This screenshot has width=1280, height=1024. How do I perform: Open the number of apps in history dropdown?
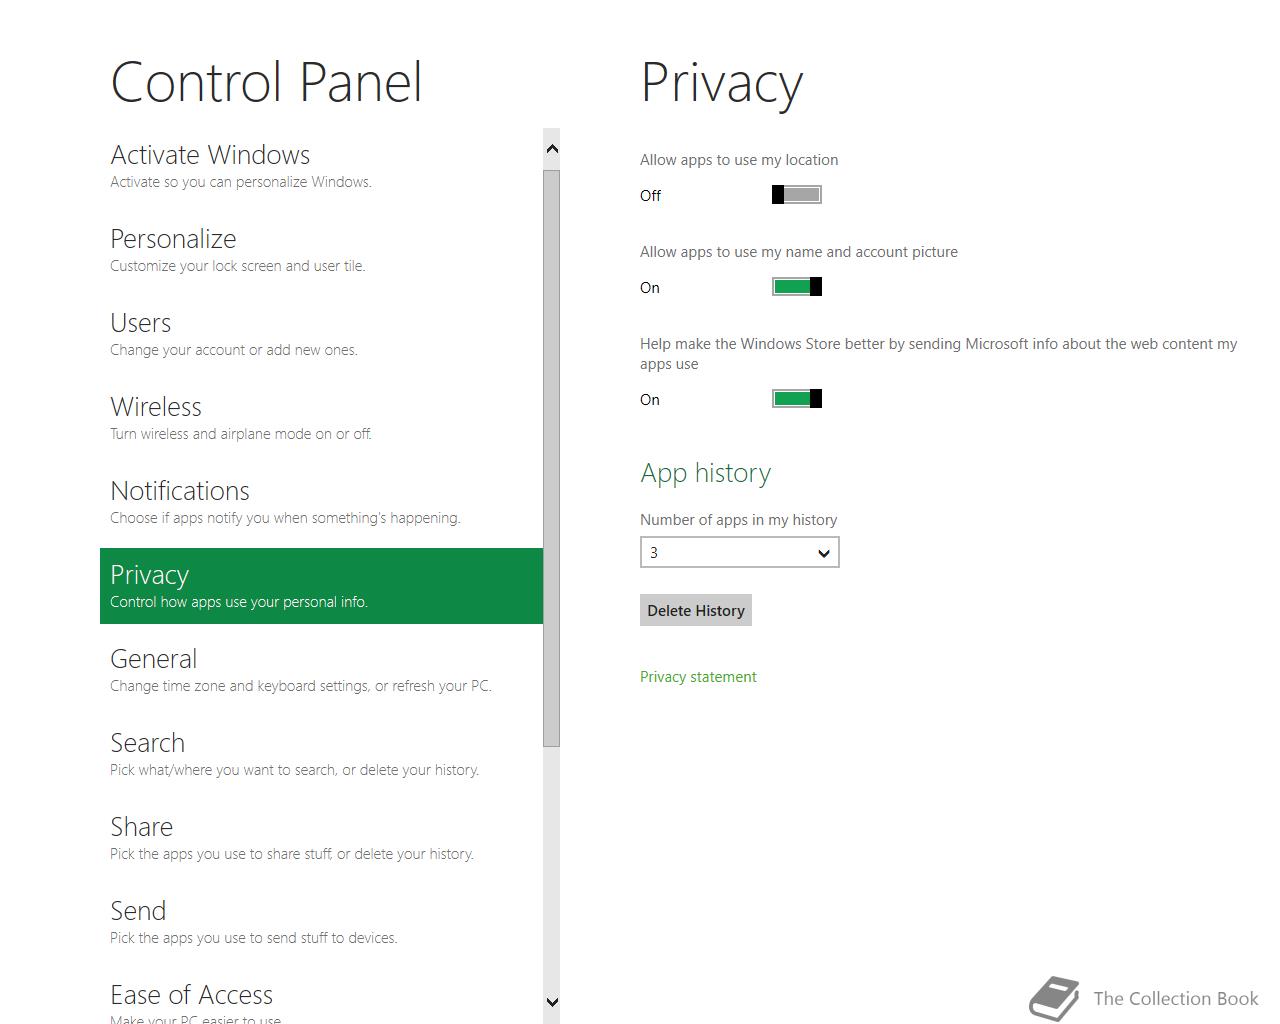pyautogui.click(x=739, y=552)
